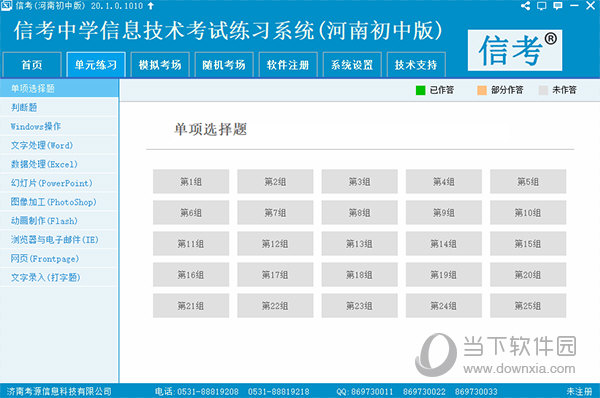Select the 第9组 button
600x398 pixels.
tap(443, 212)
